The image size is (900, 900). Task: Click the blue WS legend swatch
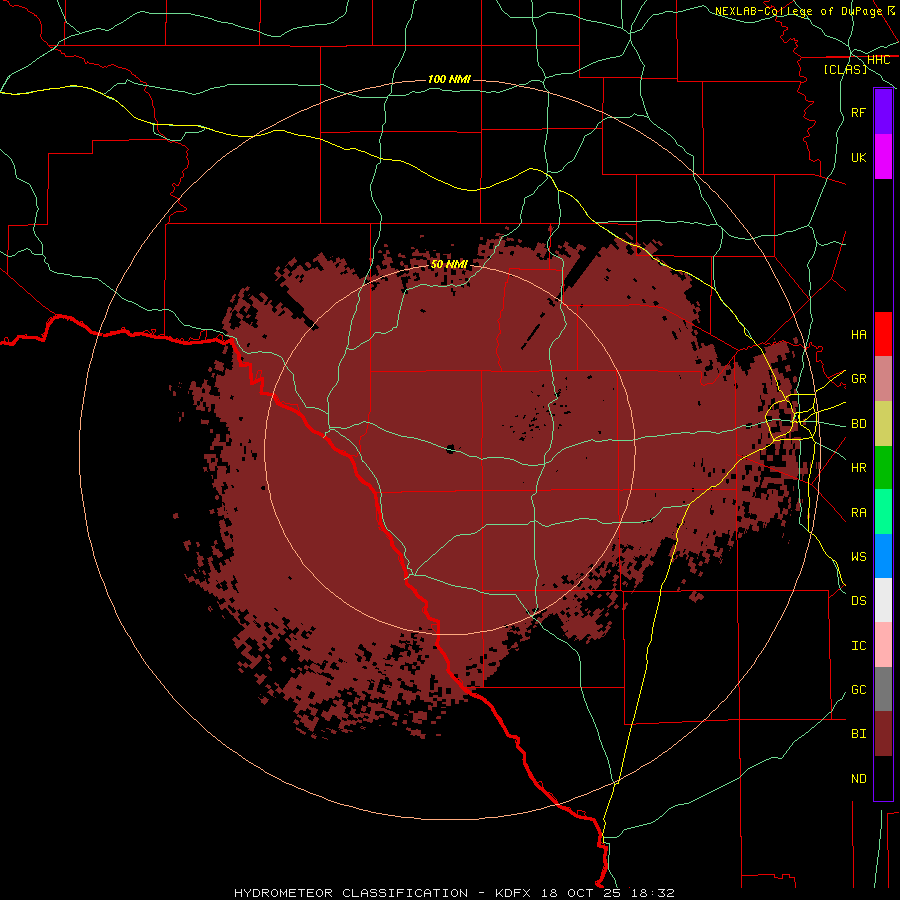point(883,556)
